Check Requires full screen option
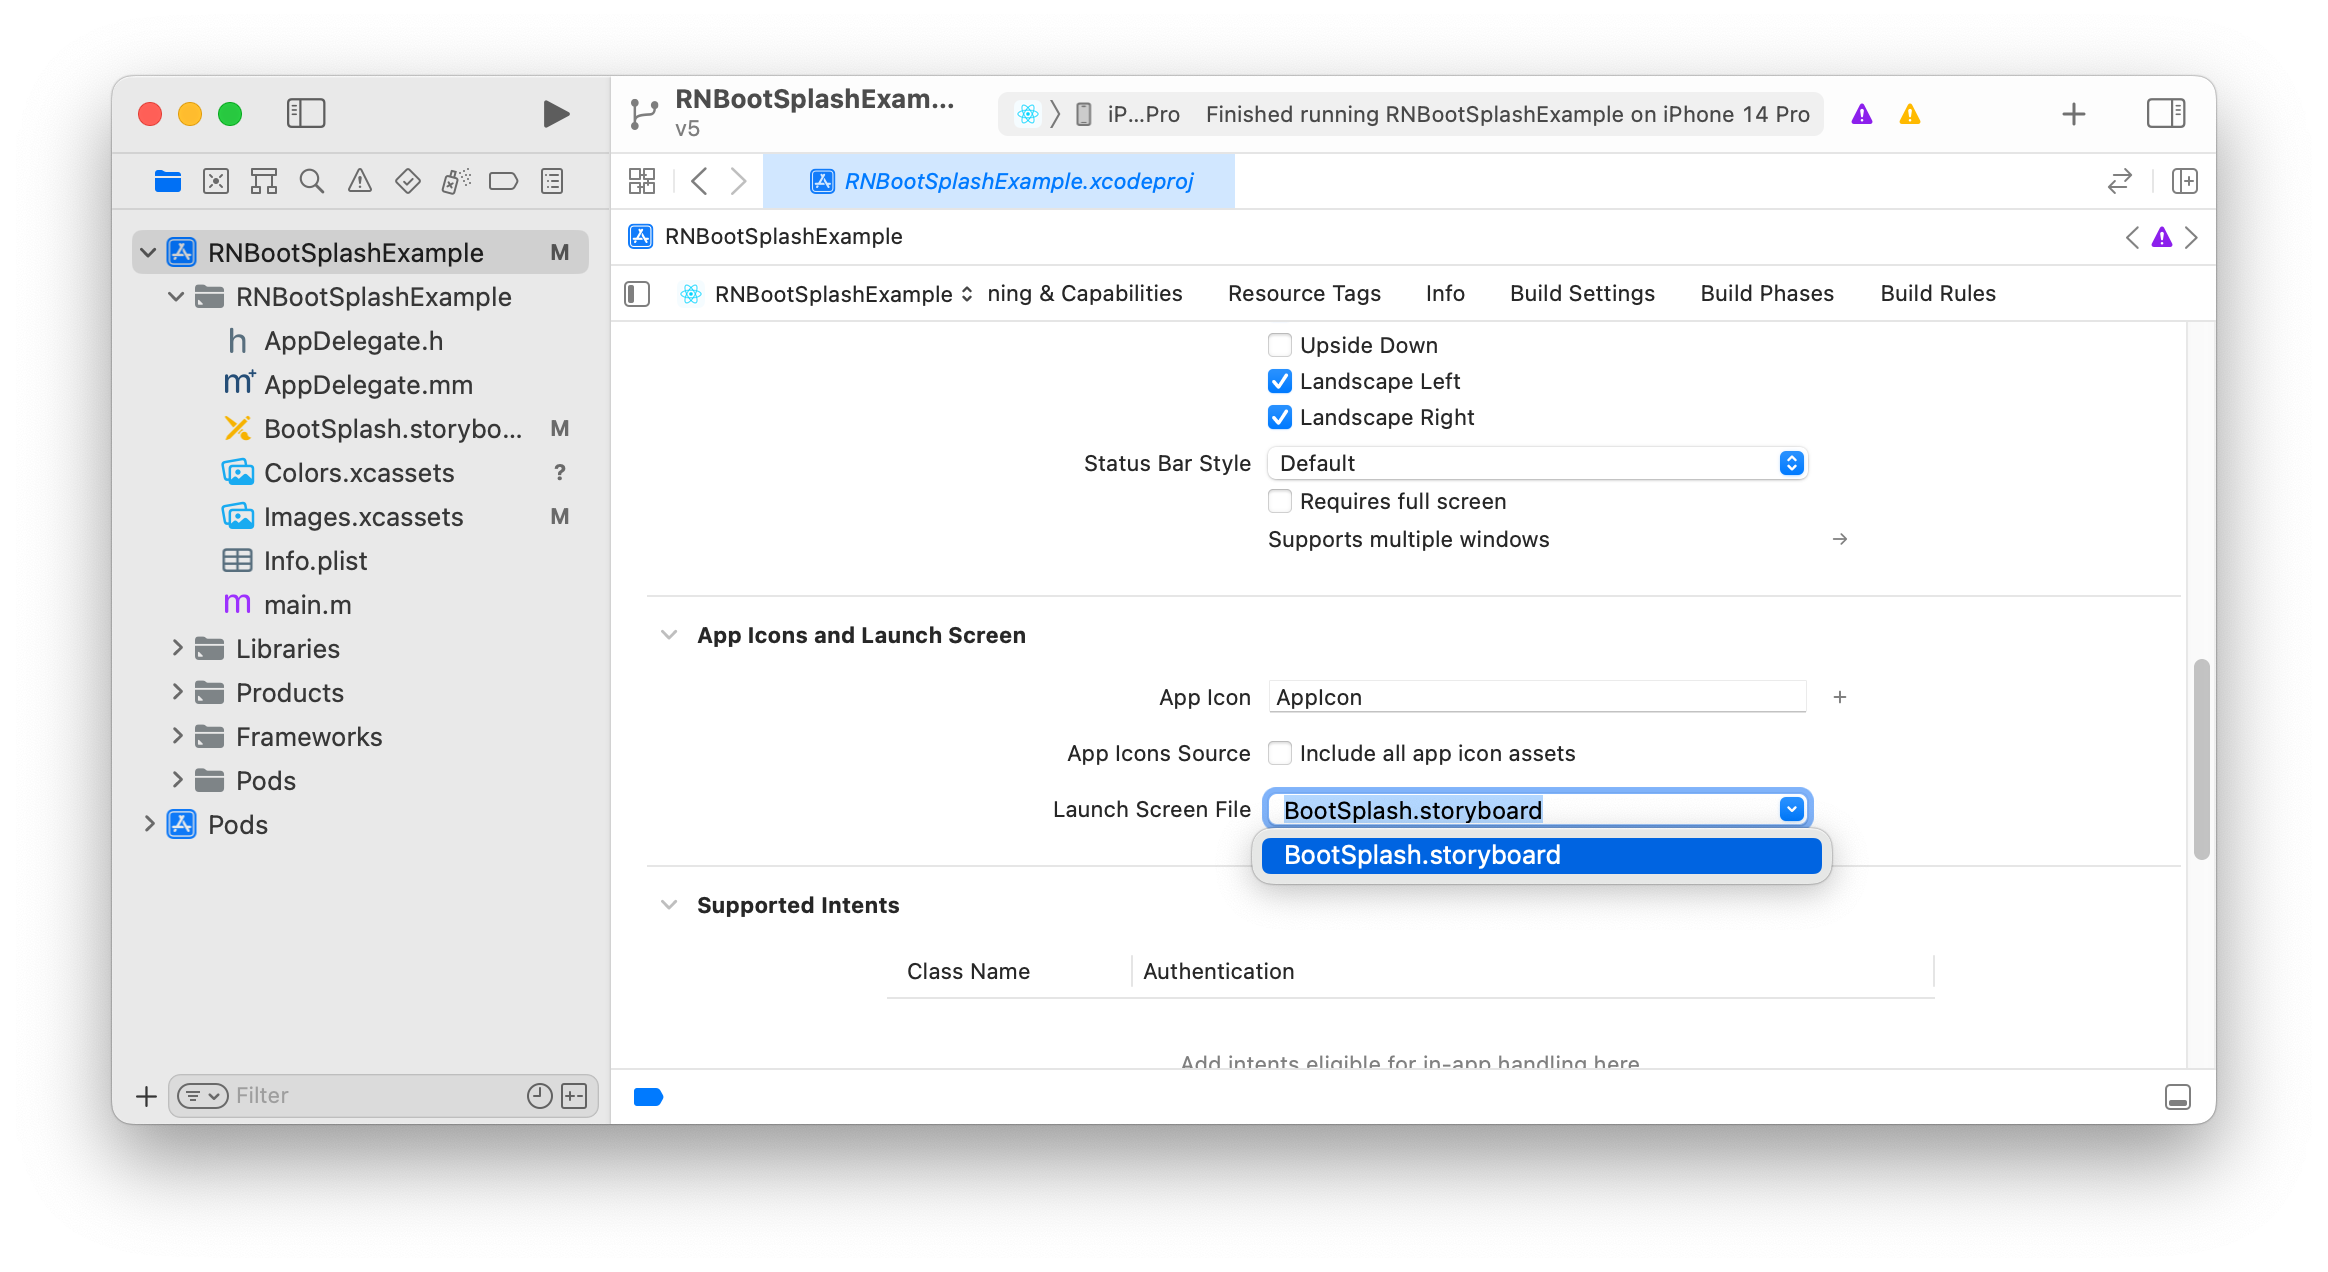Viewport: 2328px width, 1272px height. pos(1280,501)
